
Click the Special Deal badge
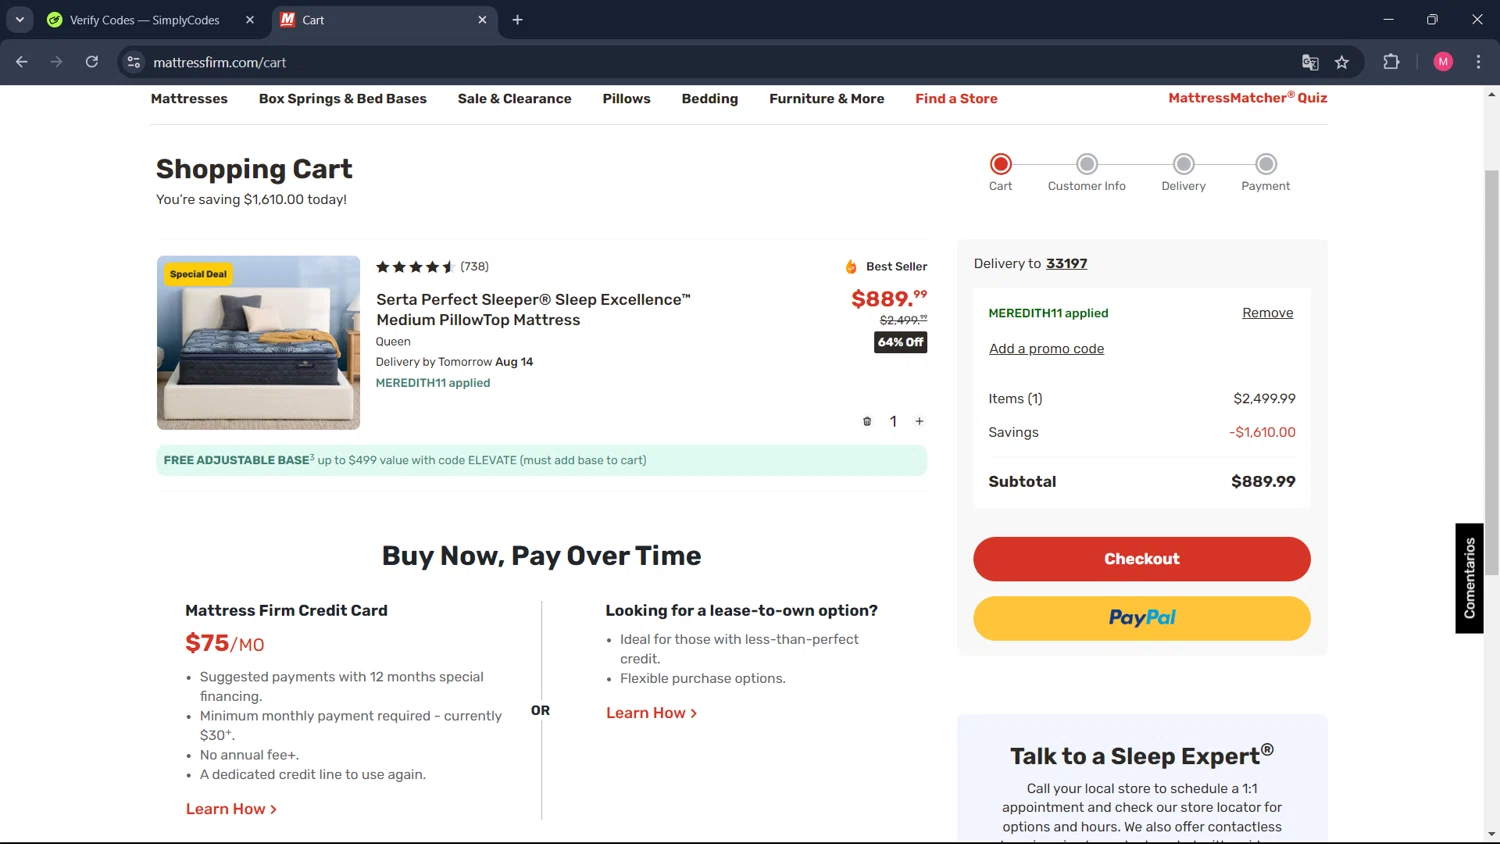(198, 274)
